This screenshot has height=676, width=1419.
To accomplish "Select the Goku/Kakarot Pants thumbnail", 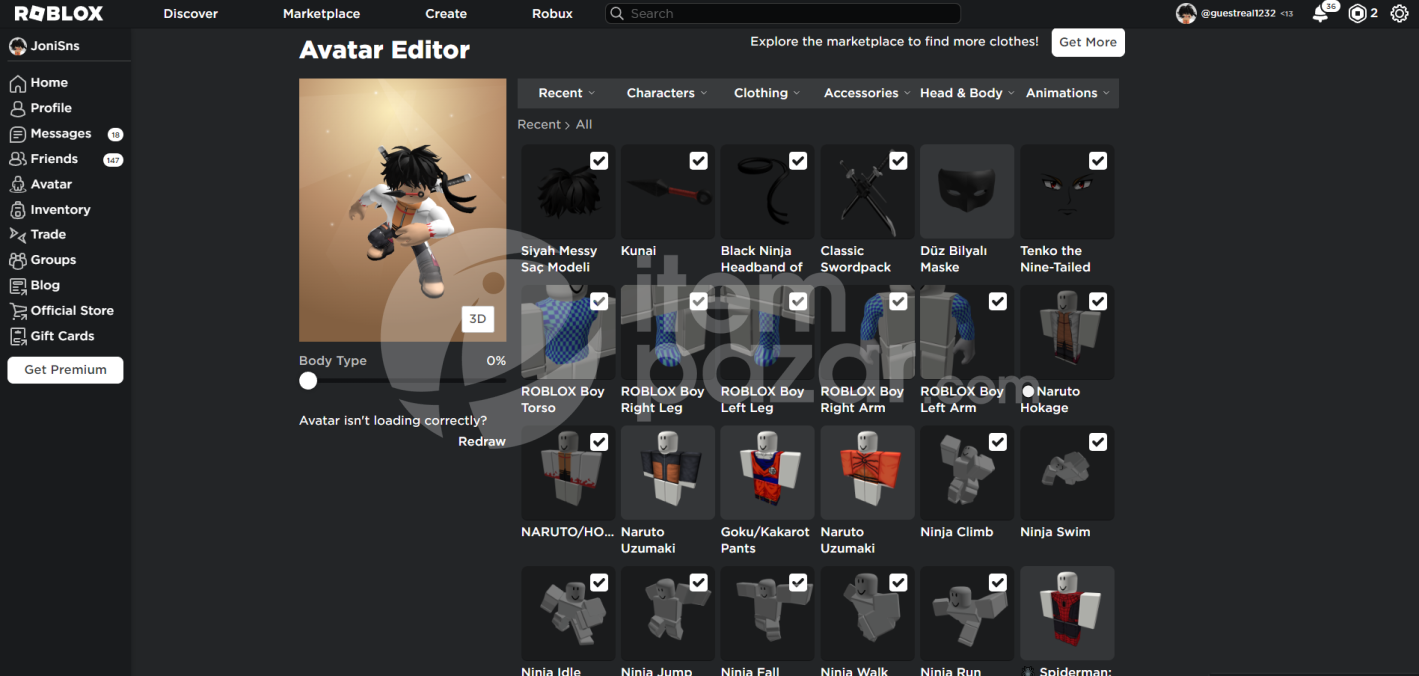I will pos(767,473).
